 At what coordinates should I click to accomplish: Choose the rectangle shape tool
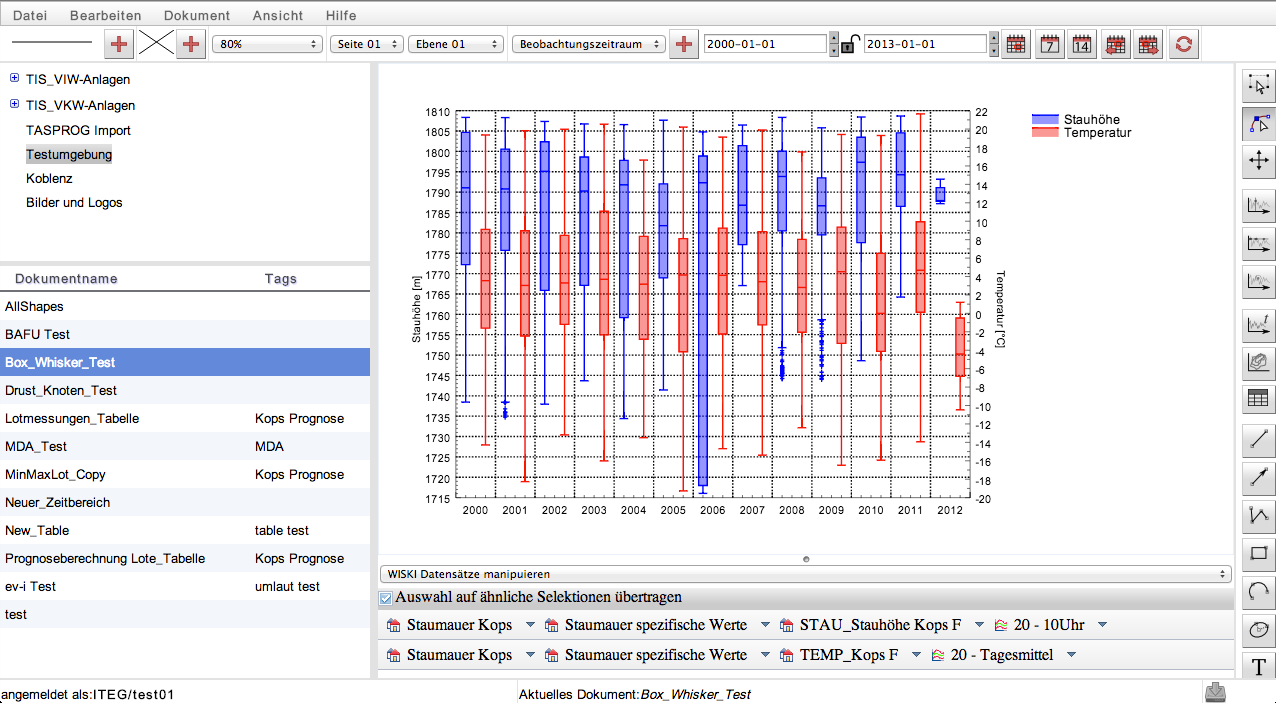[x=1258, y=553]
